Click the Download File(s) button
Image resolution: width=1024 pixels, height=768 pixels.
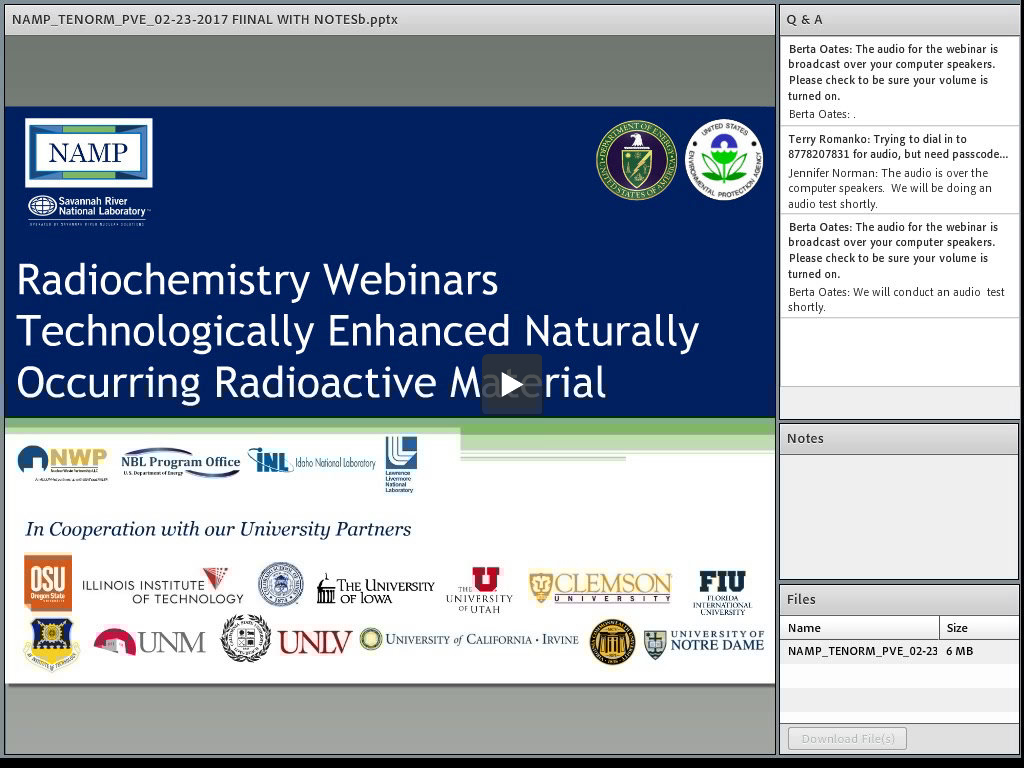click(847, 739)
